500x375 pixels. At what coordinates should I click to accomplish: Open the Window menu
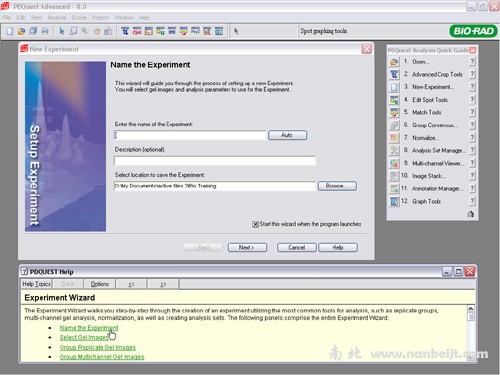point(124,17)
